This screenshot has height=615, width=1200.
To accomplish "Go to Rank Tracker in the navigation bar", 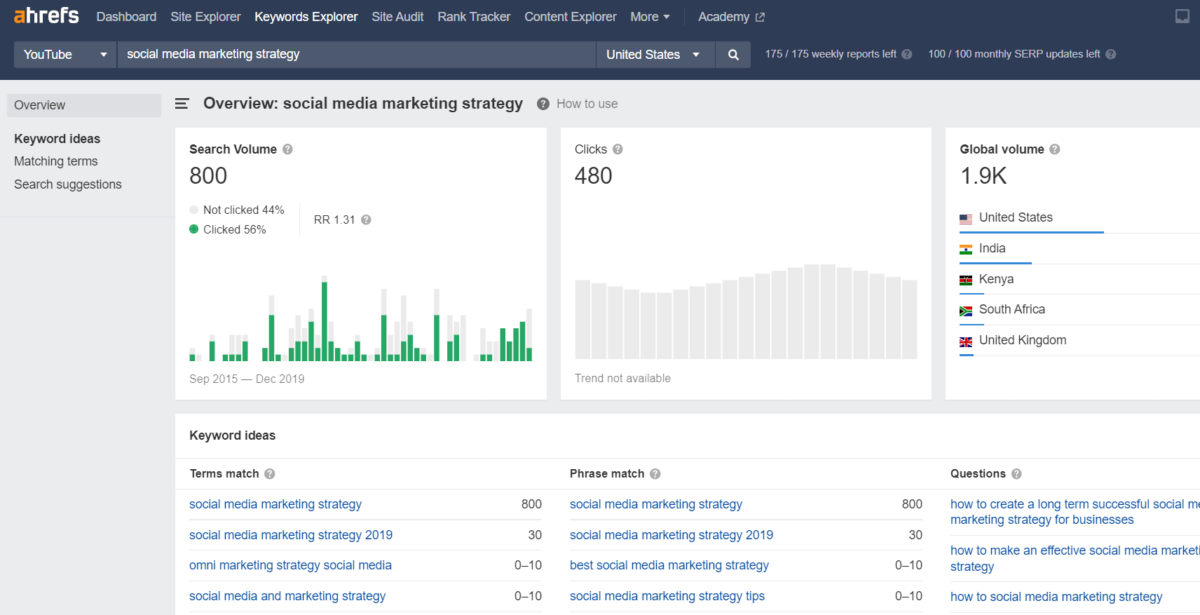I will pos(474,17).
